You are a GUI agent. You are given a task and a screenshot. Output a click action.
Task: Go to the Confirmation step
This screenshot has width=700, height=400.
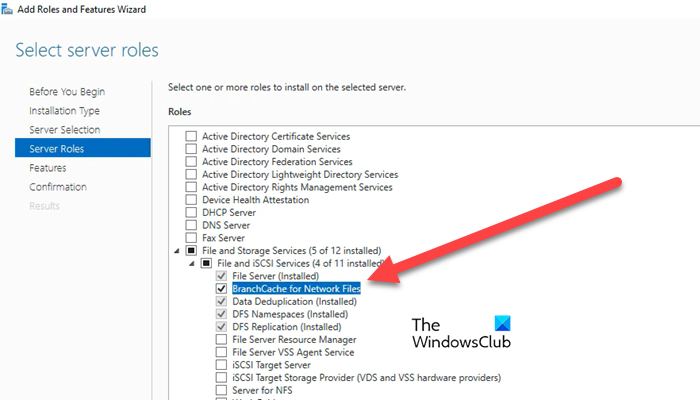point(58,187)
